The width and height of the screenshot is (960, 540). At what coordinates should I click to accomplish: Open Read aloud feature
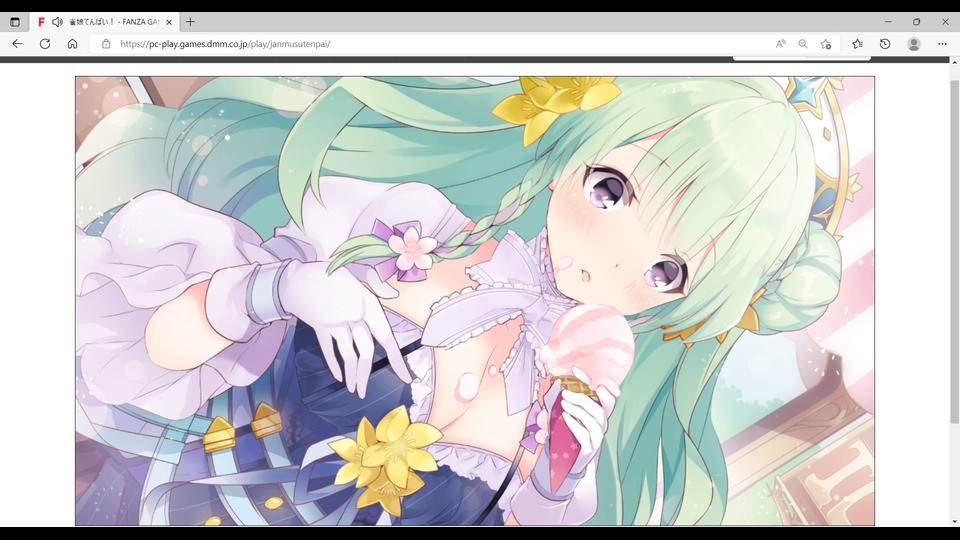781,44
